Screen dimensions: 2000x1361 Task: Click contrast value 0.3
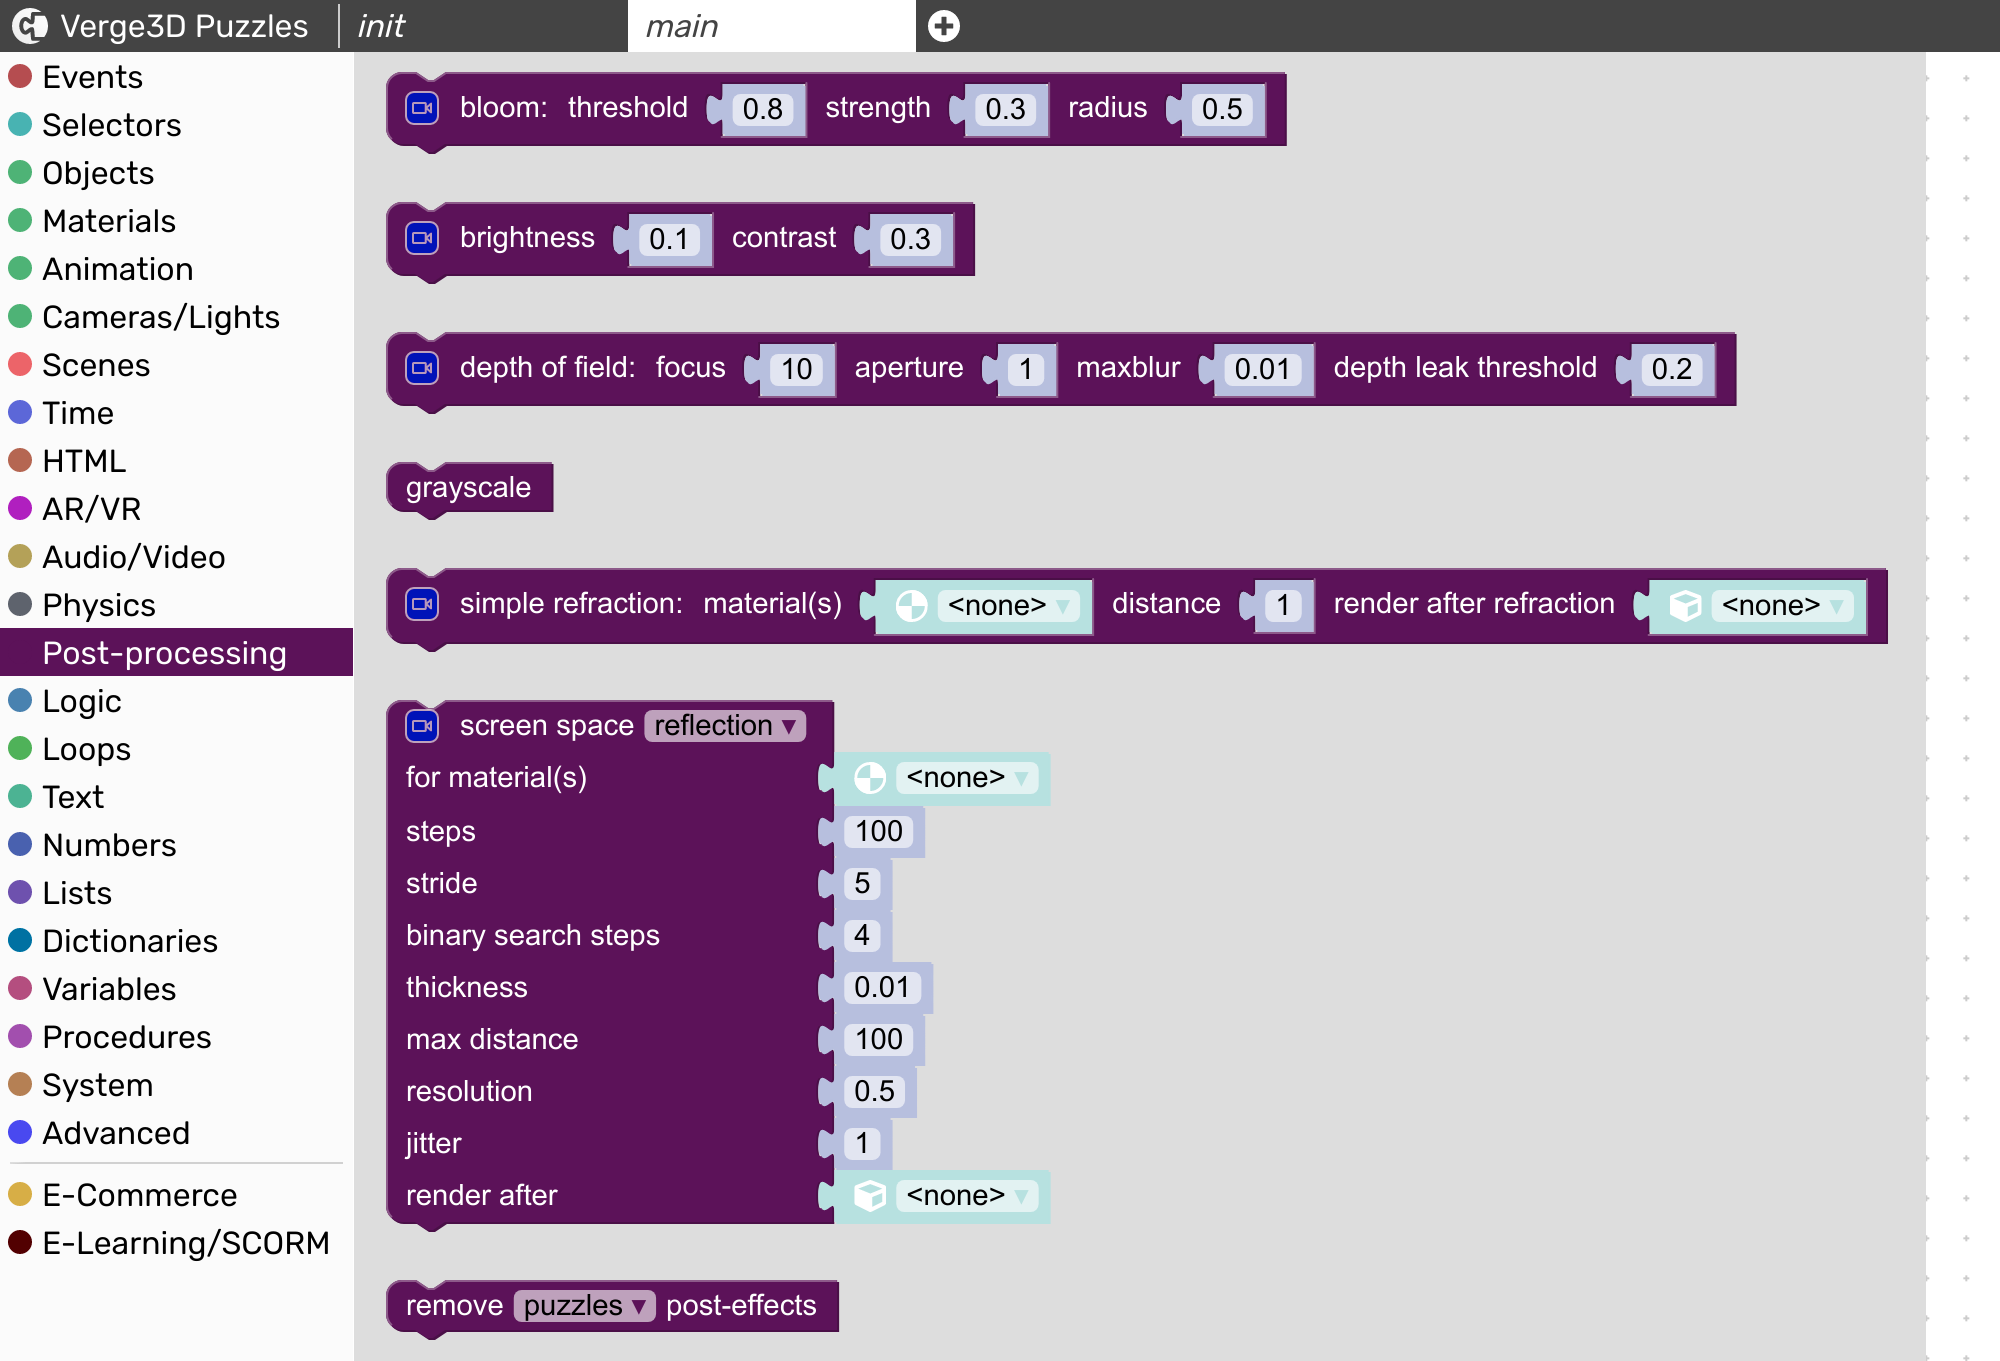(x=910, y=239)
